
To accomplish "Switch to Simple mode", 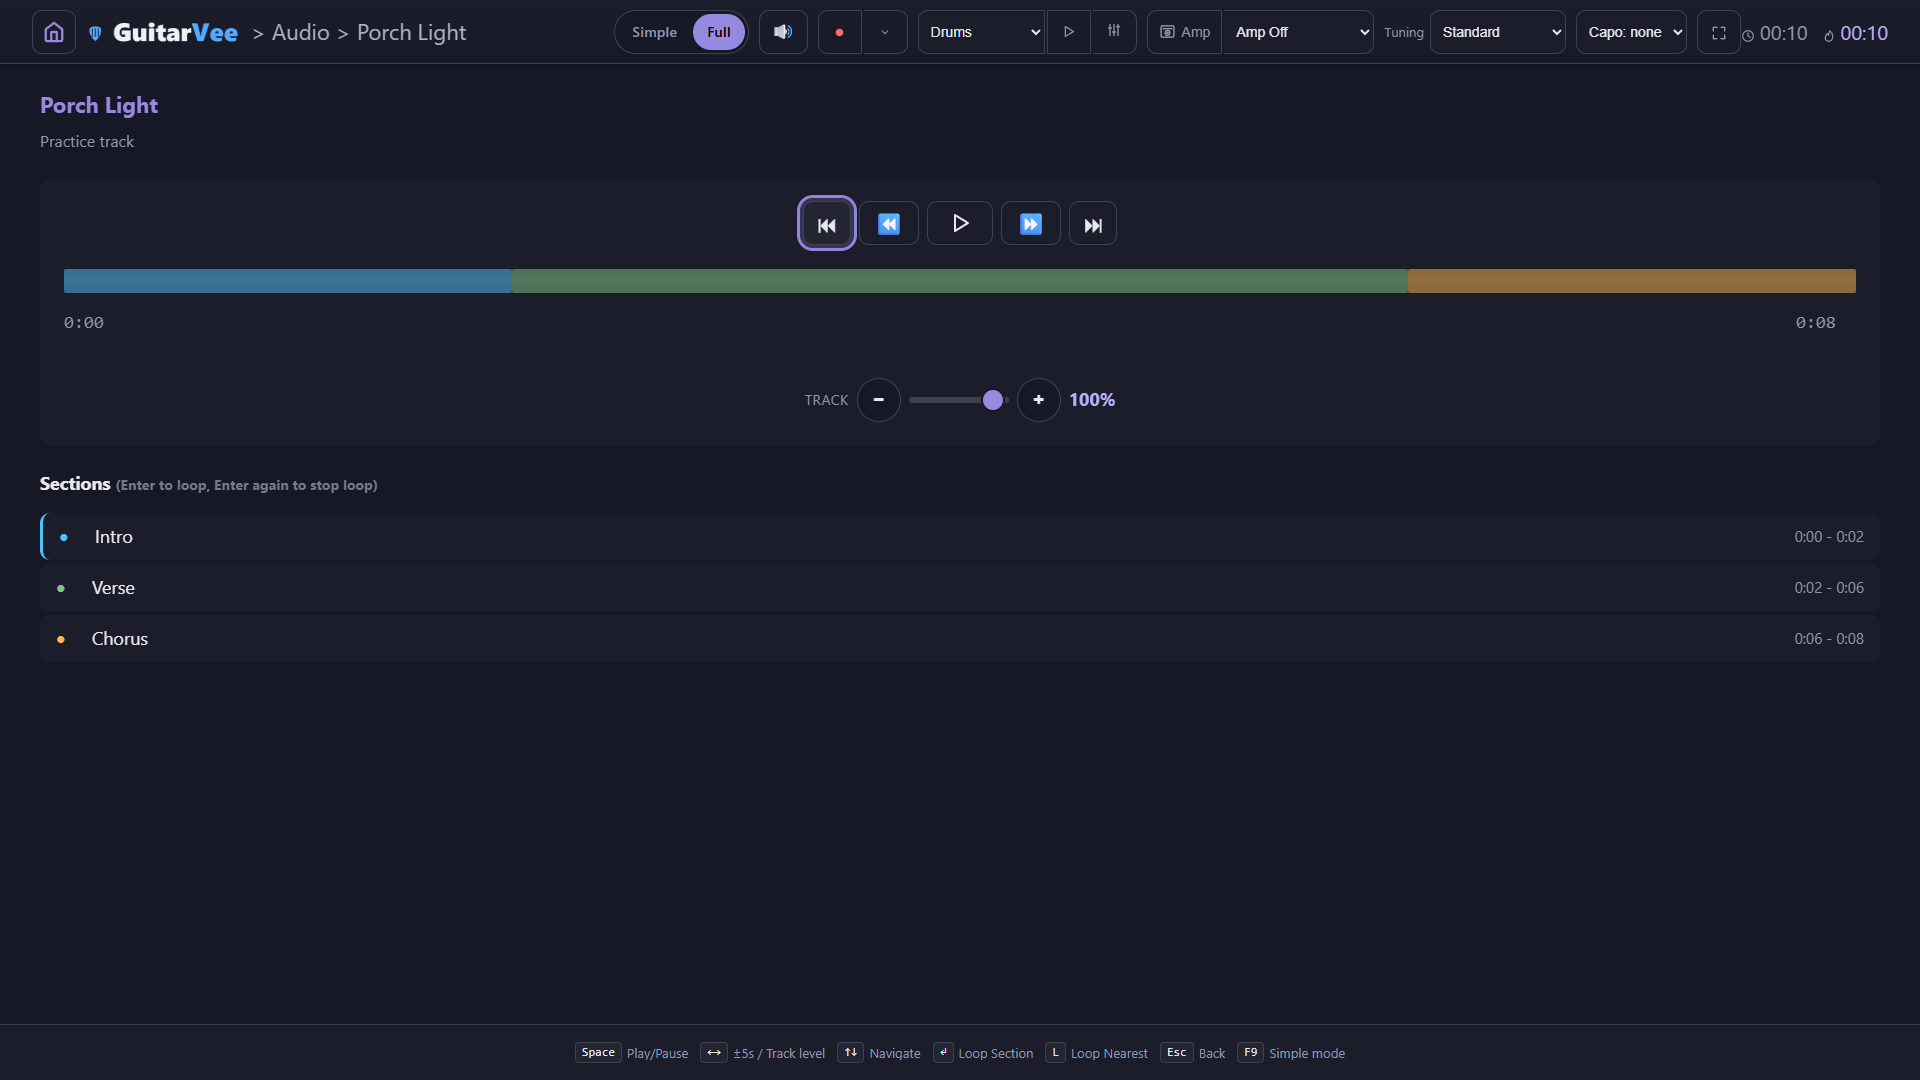I will (x=654, y=32).
